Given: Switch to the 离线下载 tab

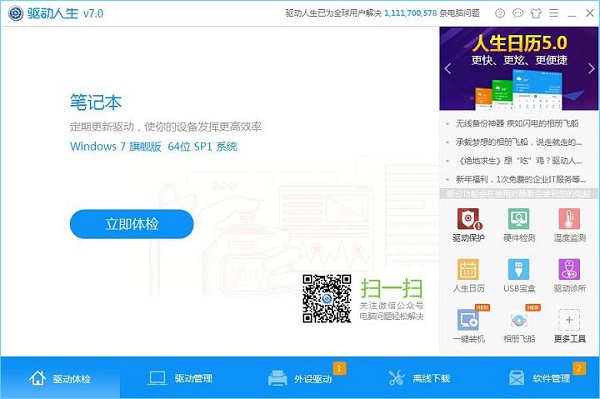Looking at the screenshot, I should coord(419,378).
